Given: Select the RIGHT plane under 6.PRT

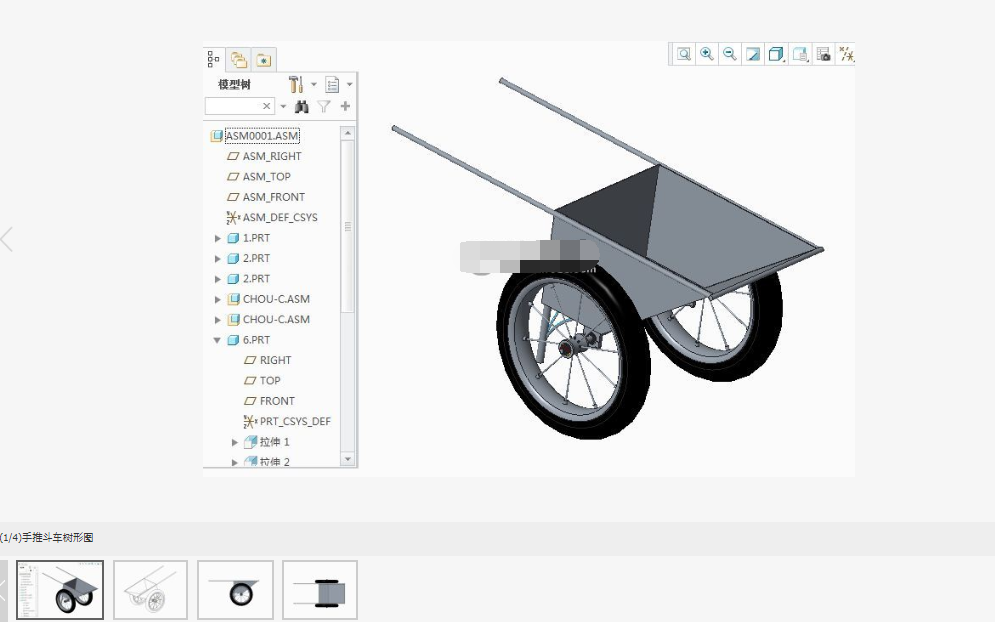Looking at the screenshot, I should pos(275,360).
